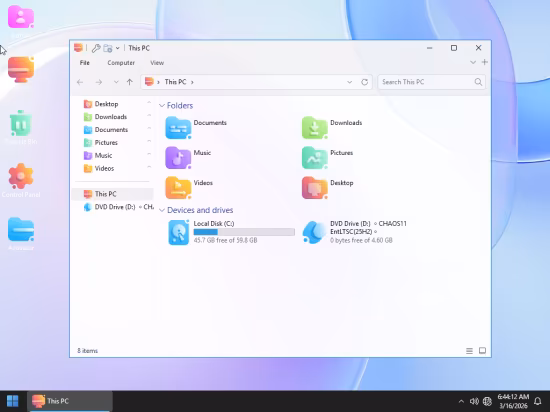Image resolution: width=550 pixels, height=412 pixels.
Task: Select This PC in the navigation pane
Action: 113,194
